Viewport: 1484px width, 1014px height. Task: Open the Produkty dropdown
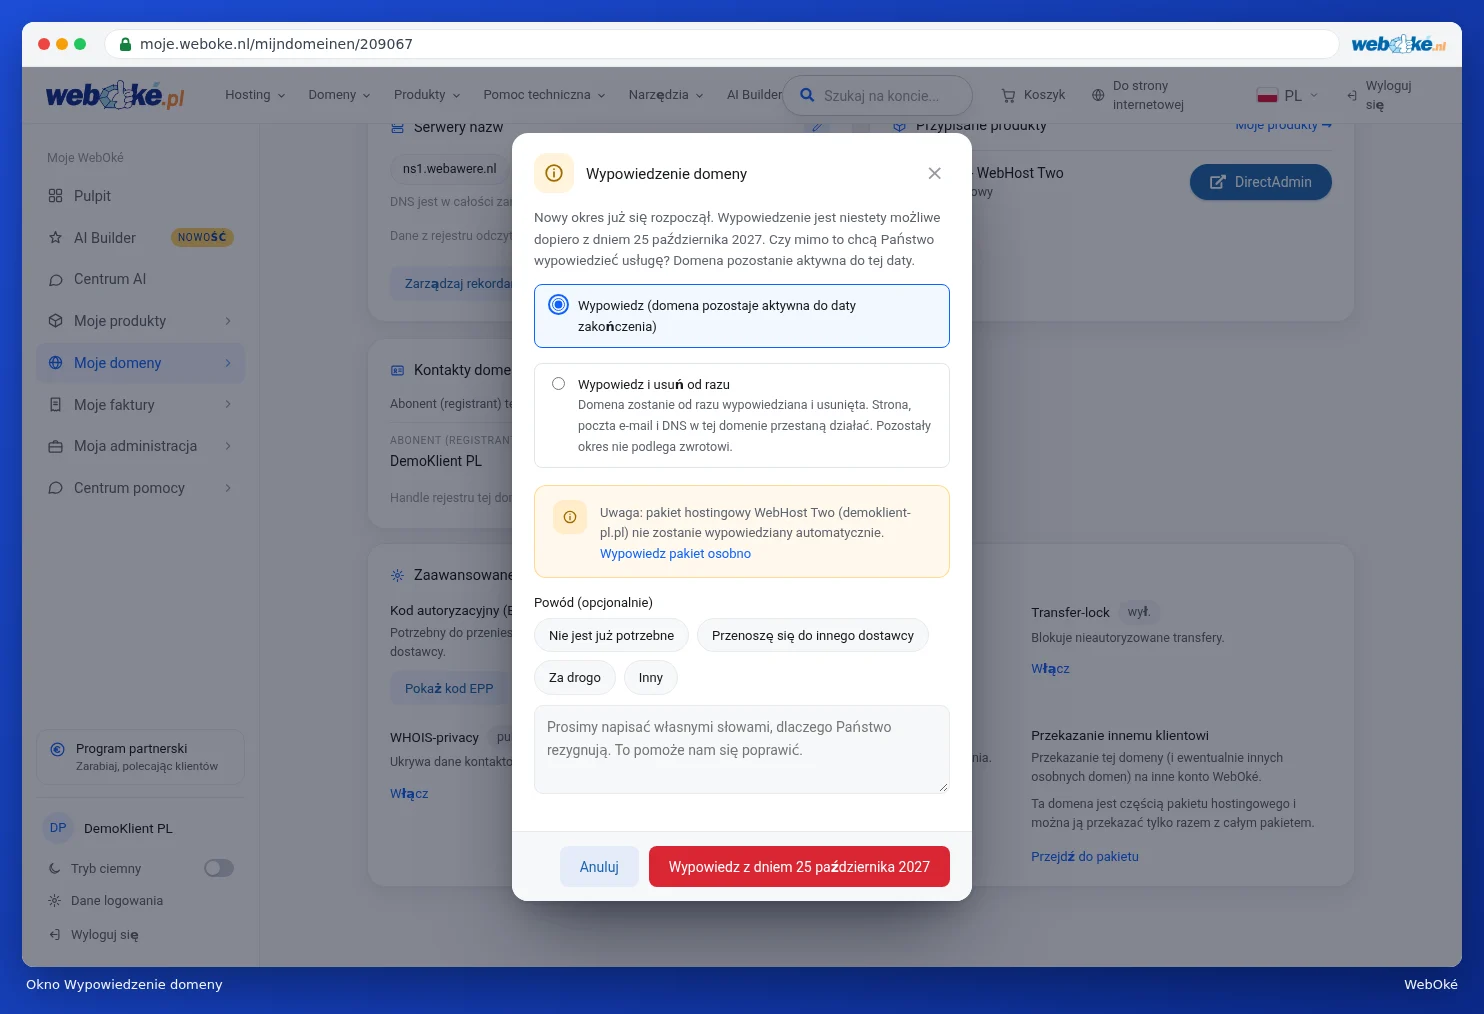[x=427, y=95]
